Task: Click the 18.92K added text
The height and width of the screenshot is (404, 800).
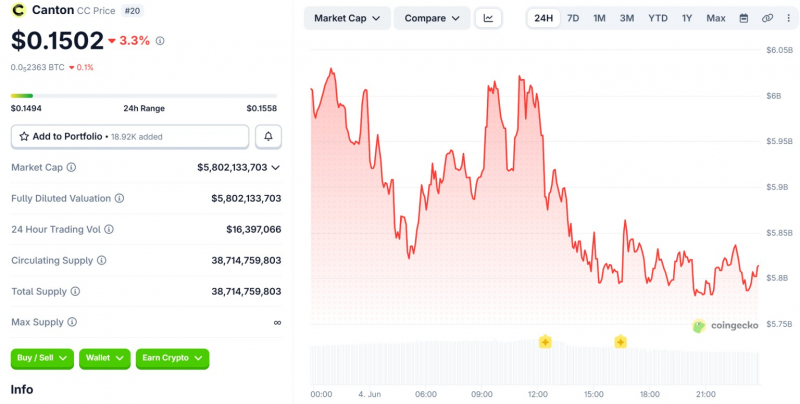Action: [x=137, y=137]
